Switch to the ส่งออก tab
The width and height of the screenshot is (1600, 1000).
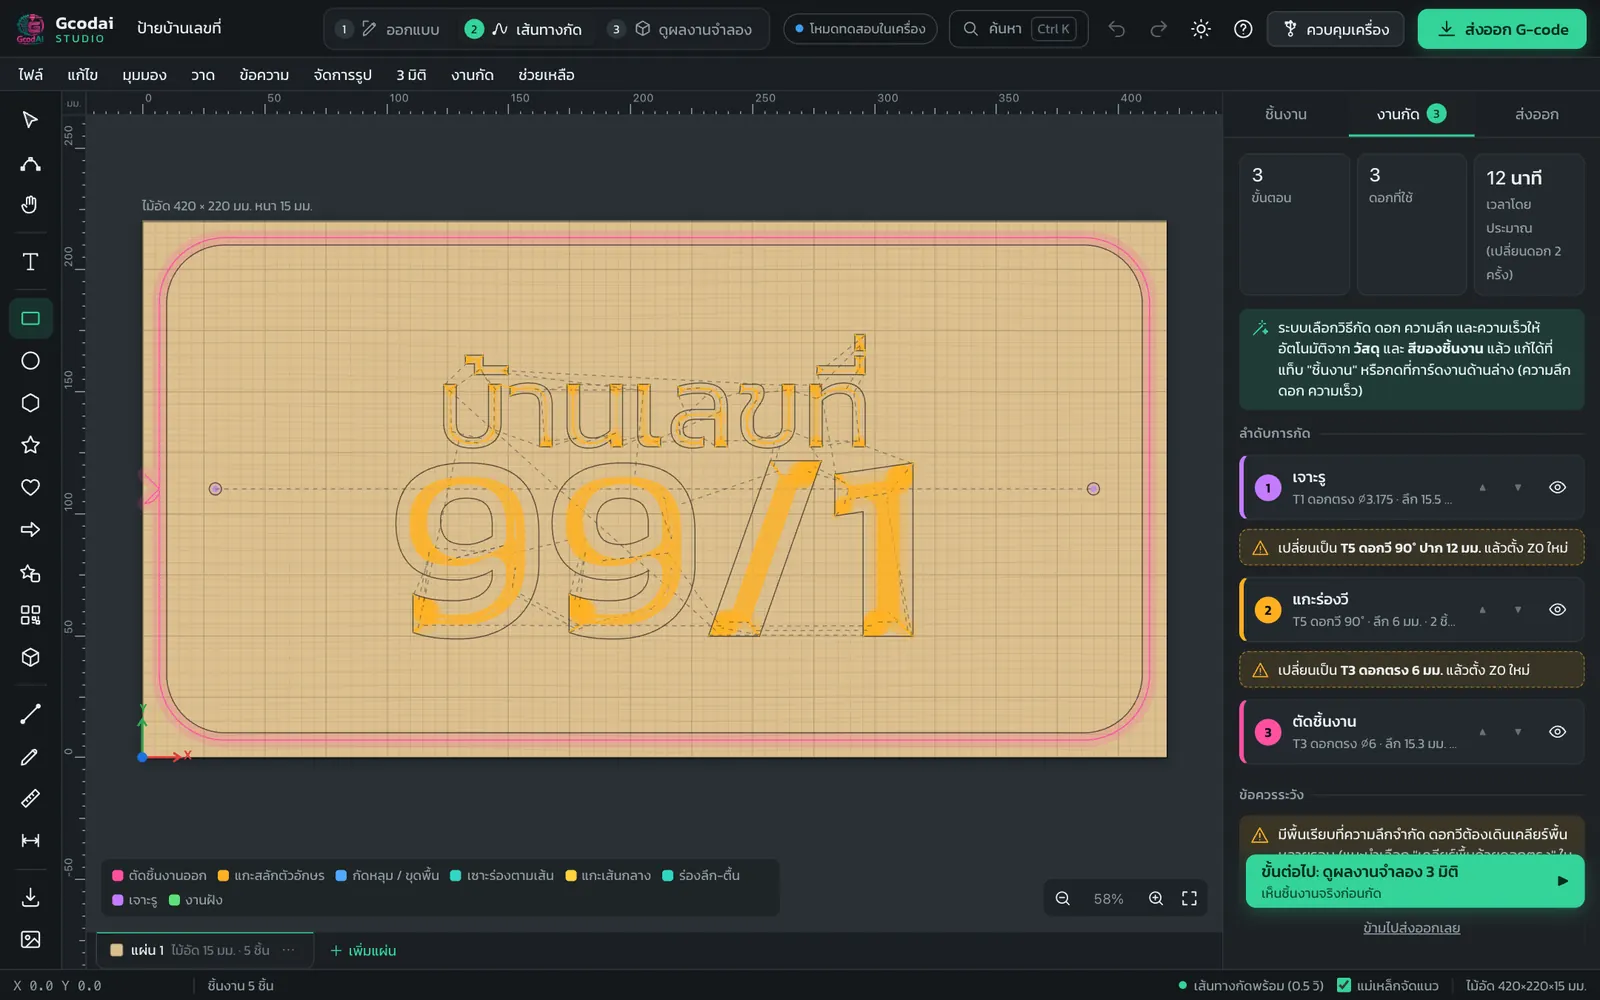tap(1536, 114)
